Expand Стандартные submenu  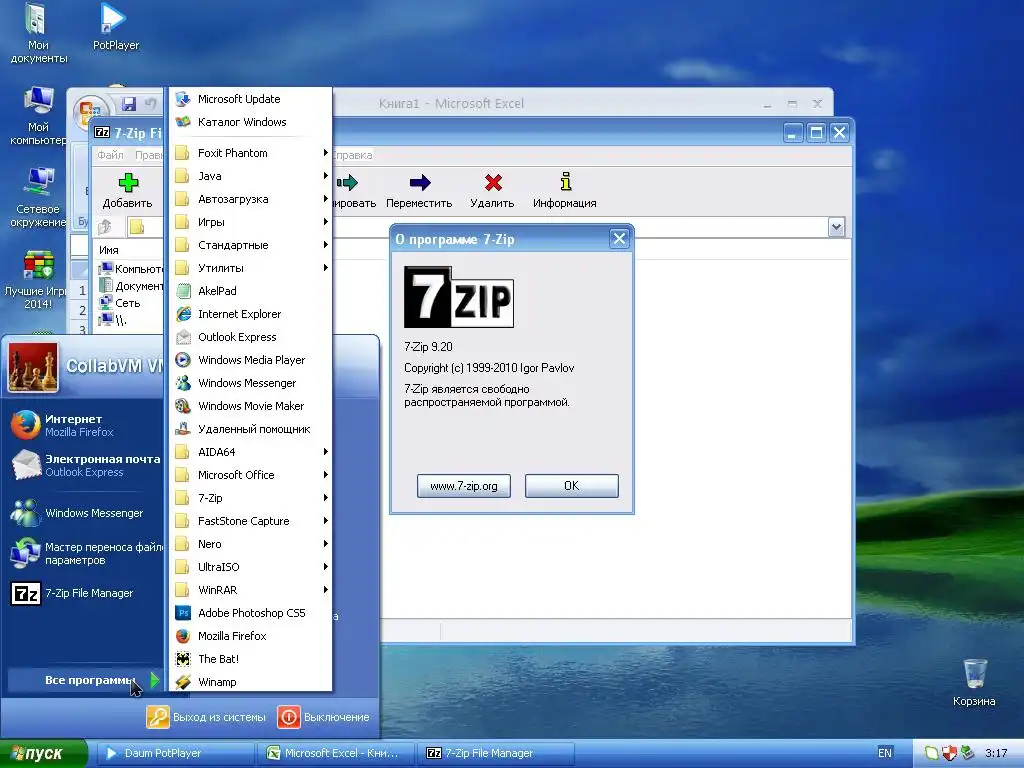(x=251, y=245)
